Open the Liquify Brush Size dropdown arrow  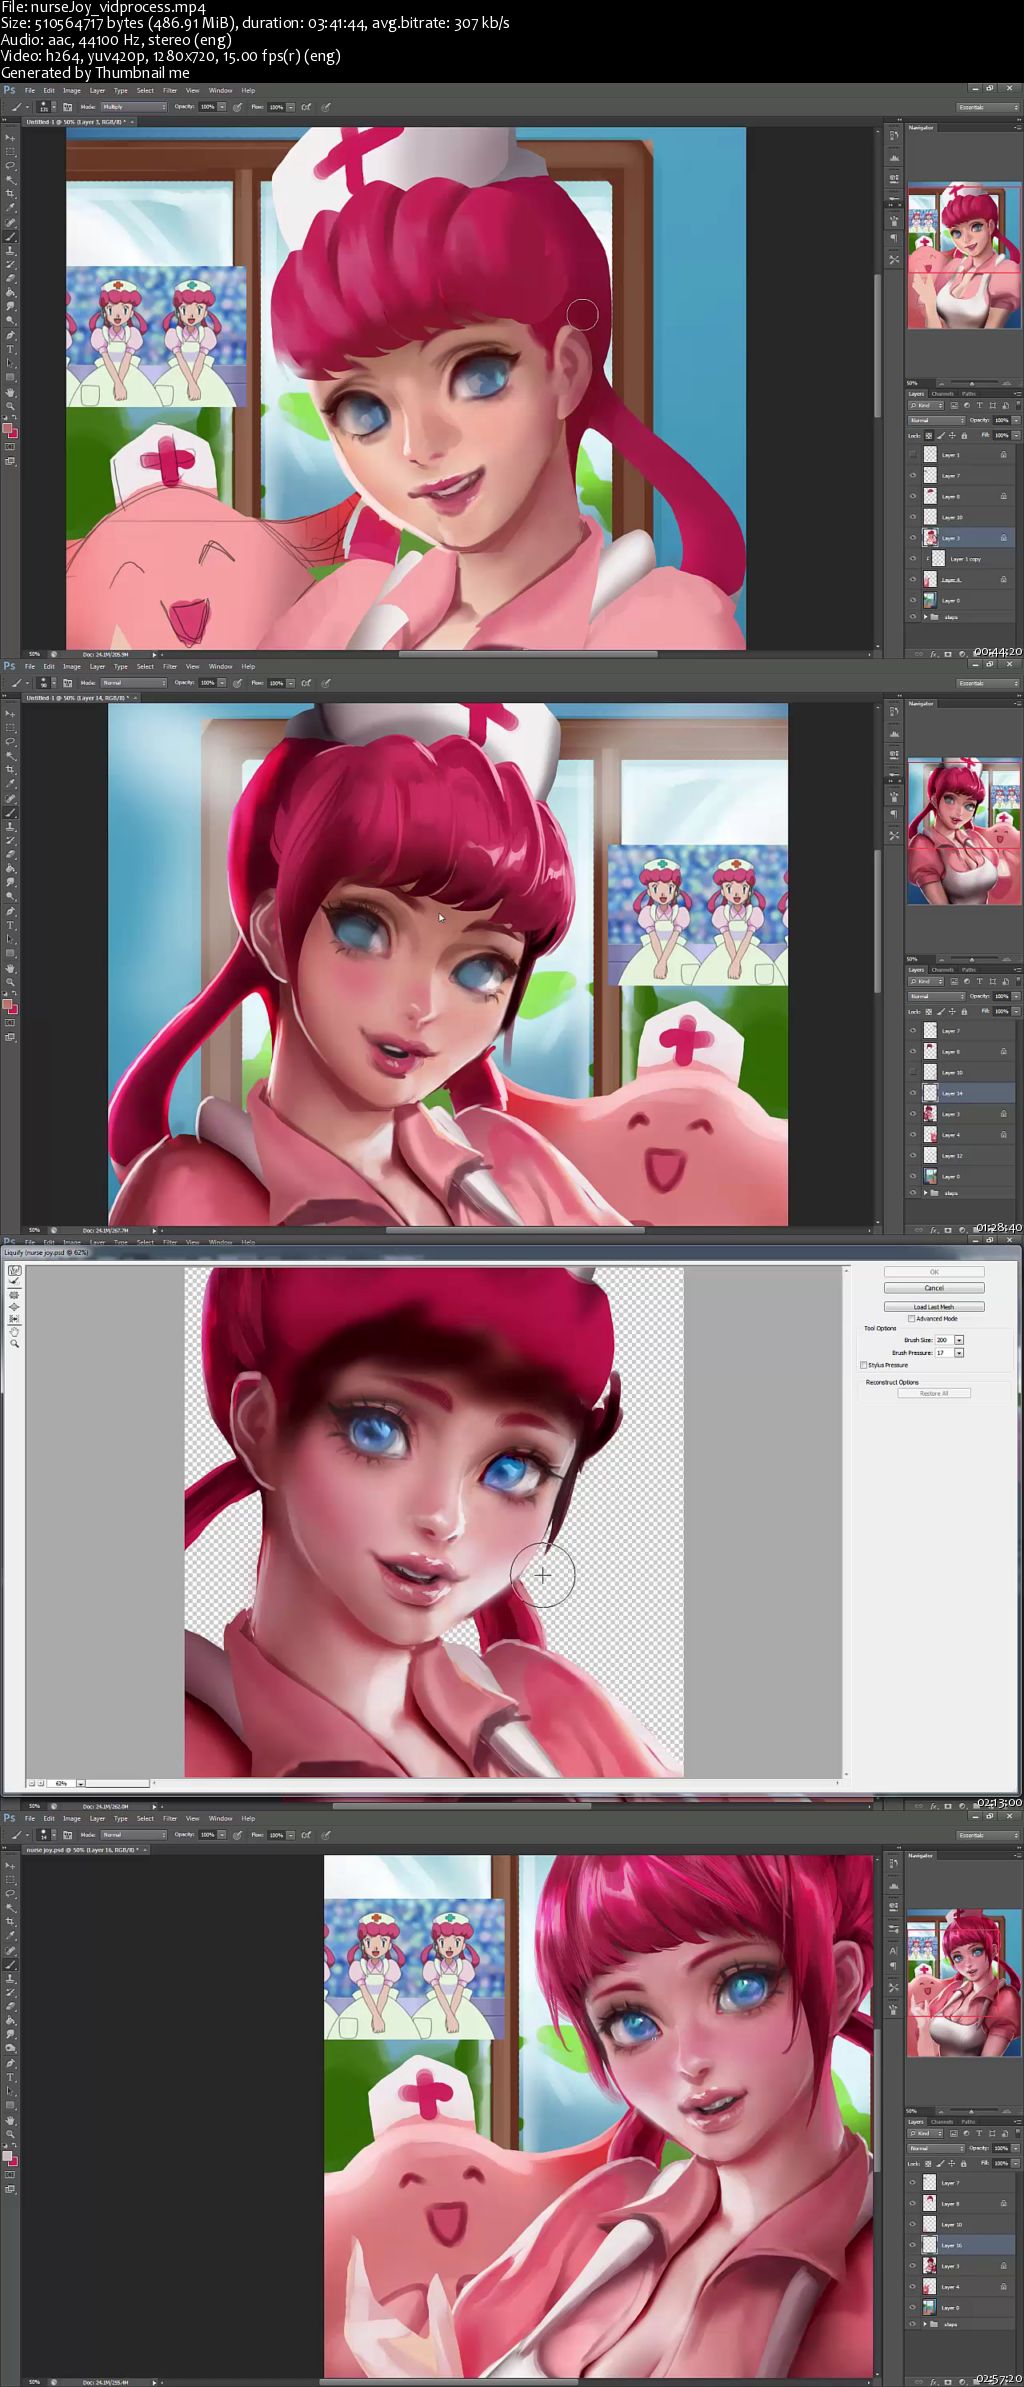[959, 1340]
